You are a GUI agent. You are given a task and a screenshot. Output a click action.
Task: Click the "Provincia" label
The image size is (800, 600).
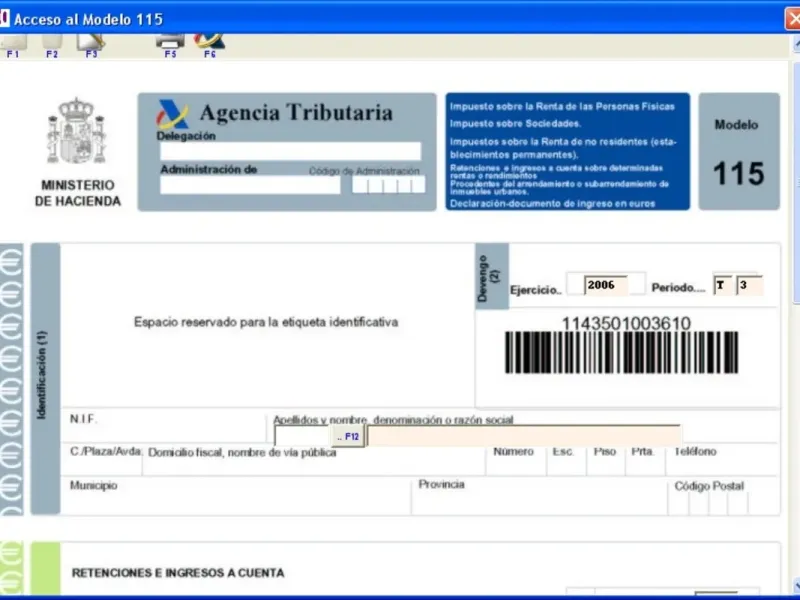(x=441, y=484)
